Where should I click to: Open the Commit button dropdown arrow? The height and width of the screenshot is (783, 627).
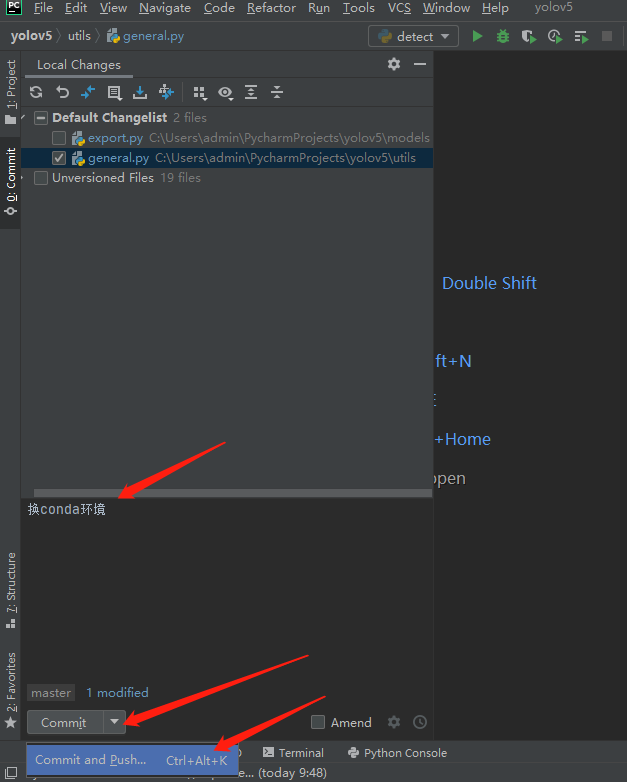coord(115,722)
